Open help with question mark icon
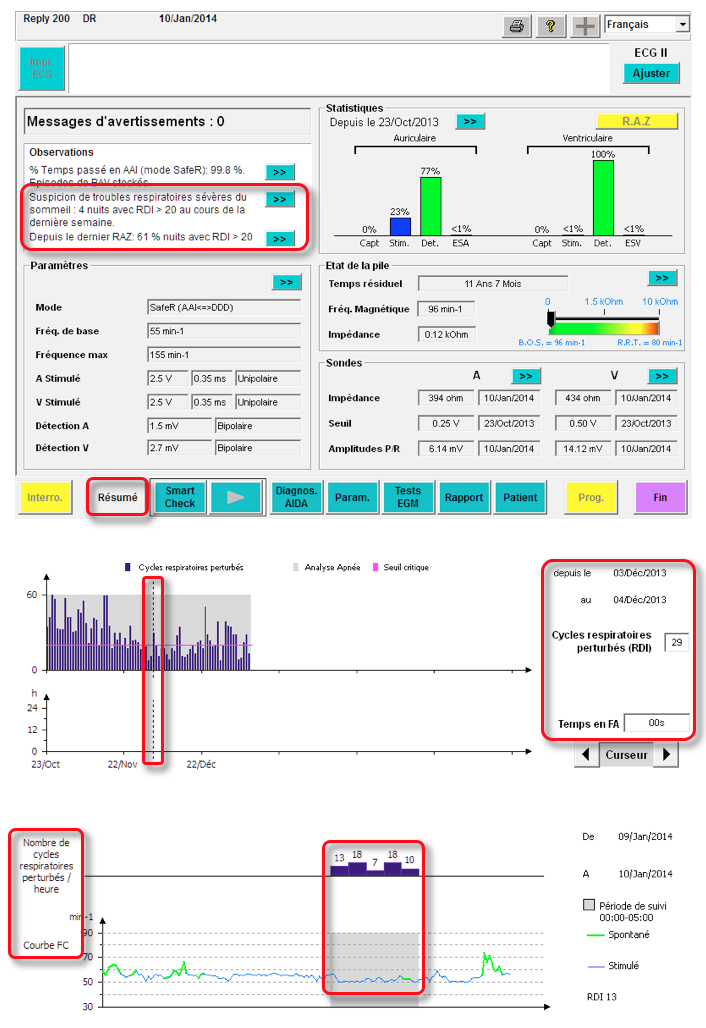Screen dimensions: 706x1028 [550, 26]
